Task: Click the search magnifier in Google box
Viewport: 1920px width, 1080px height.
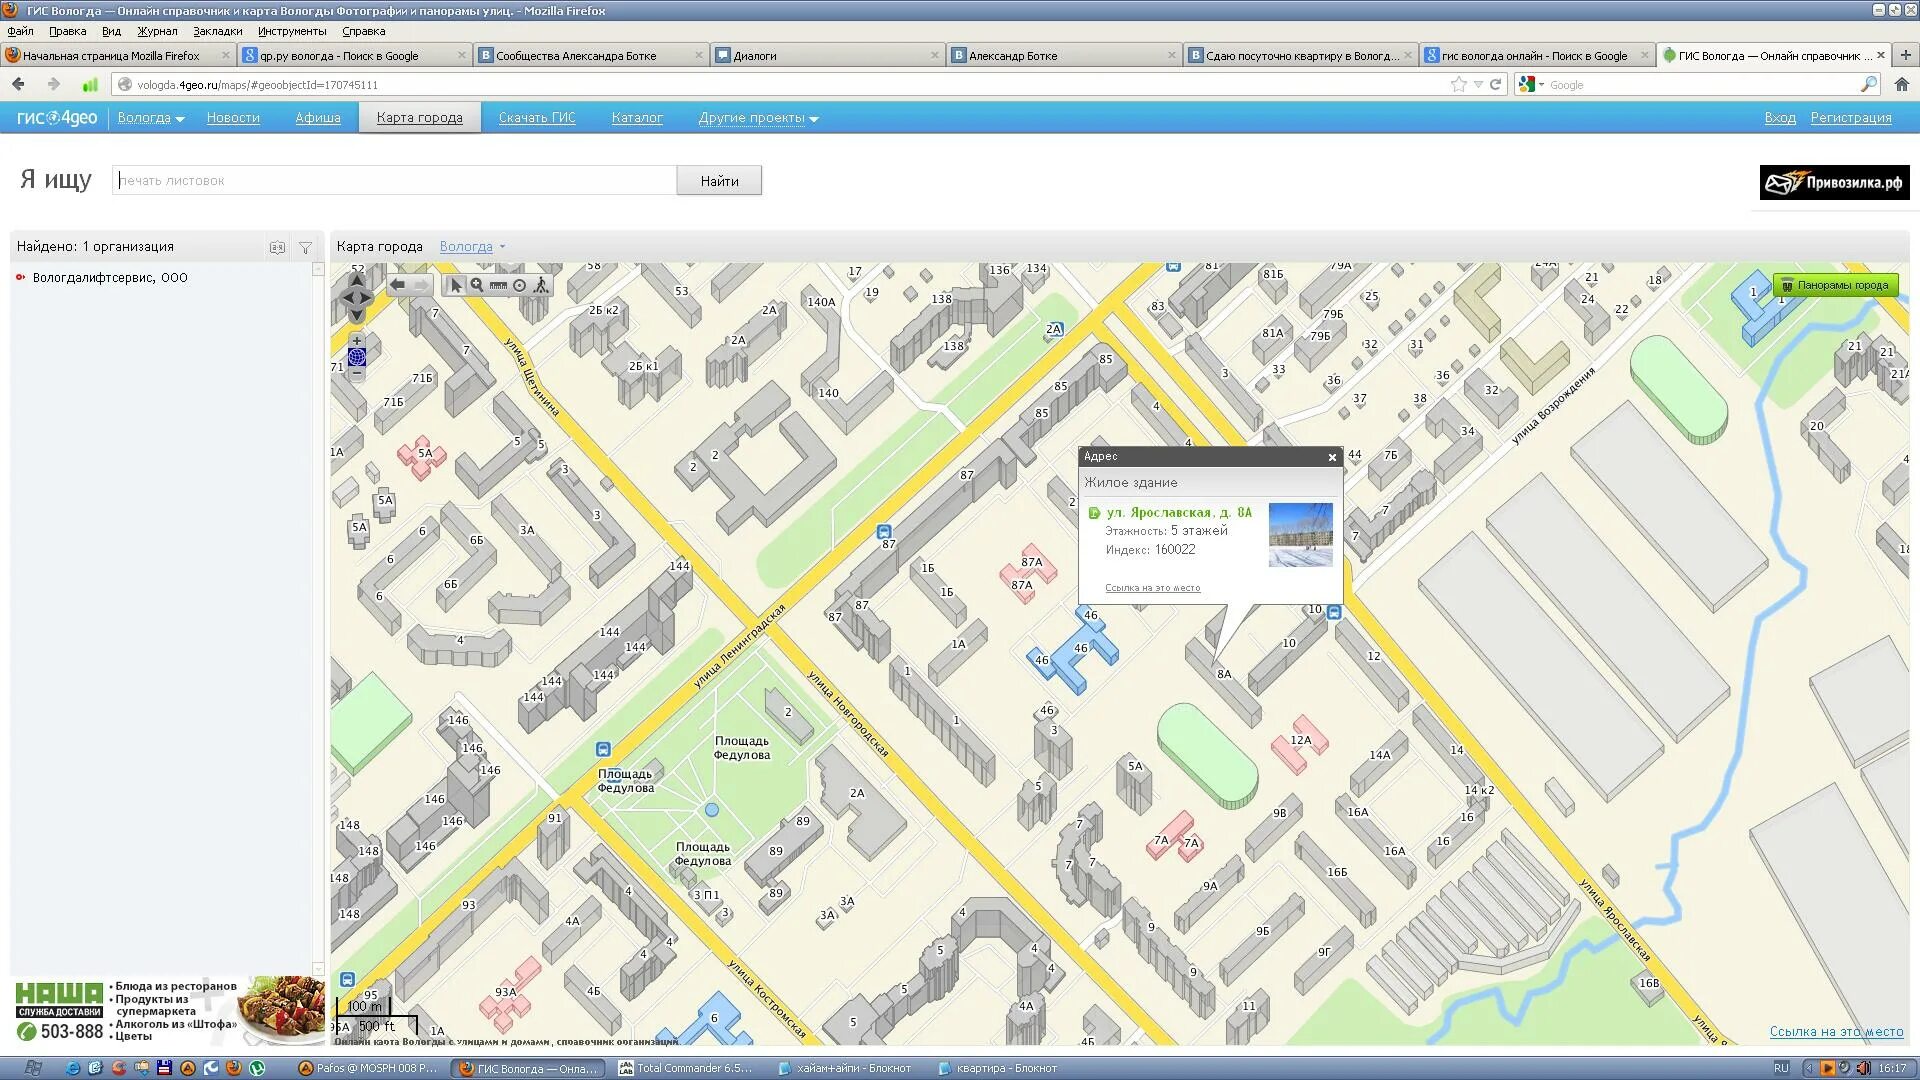Action: tap(1868, 85)
